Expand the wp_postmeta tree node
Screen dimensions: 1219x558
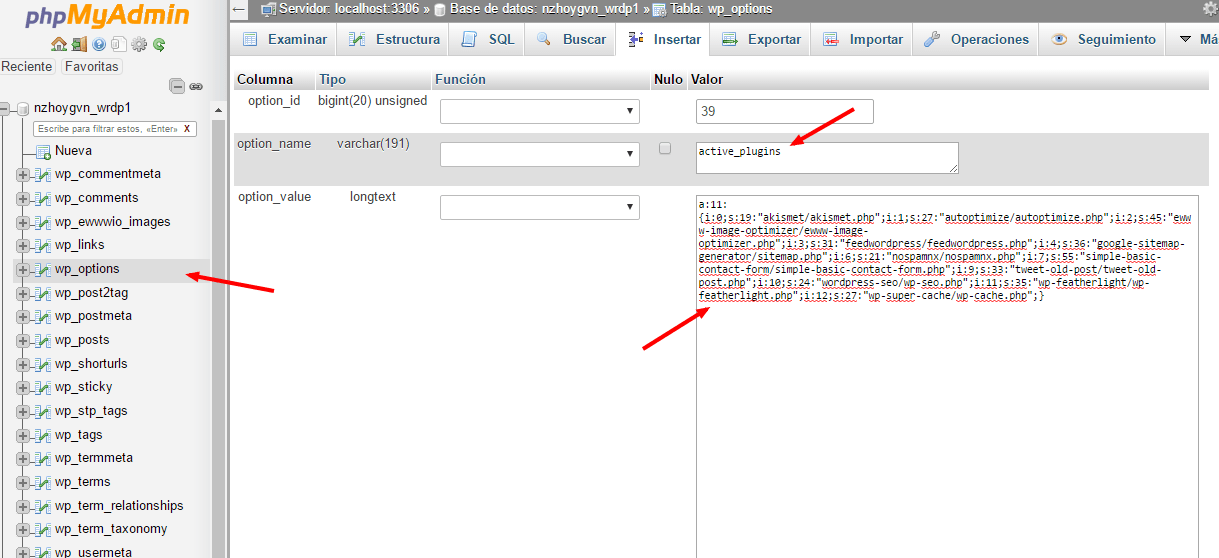23,316
